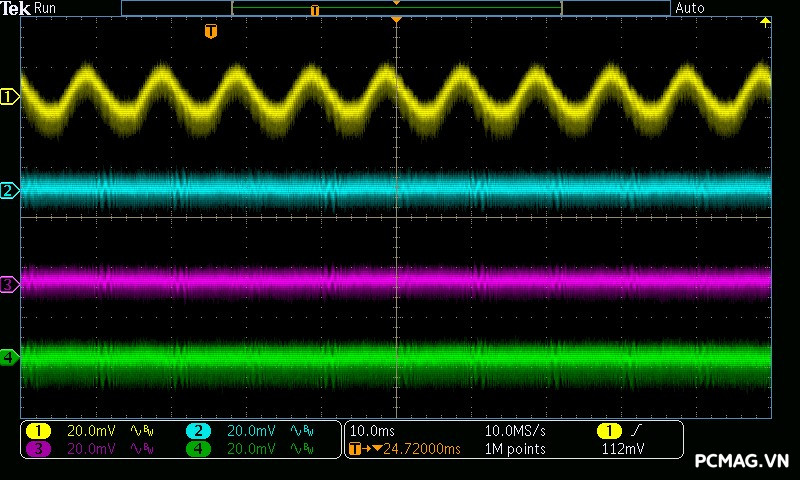800x480 pixels.
Task: Click the 112mV trigger level readout
Action: coord(622,449)
